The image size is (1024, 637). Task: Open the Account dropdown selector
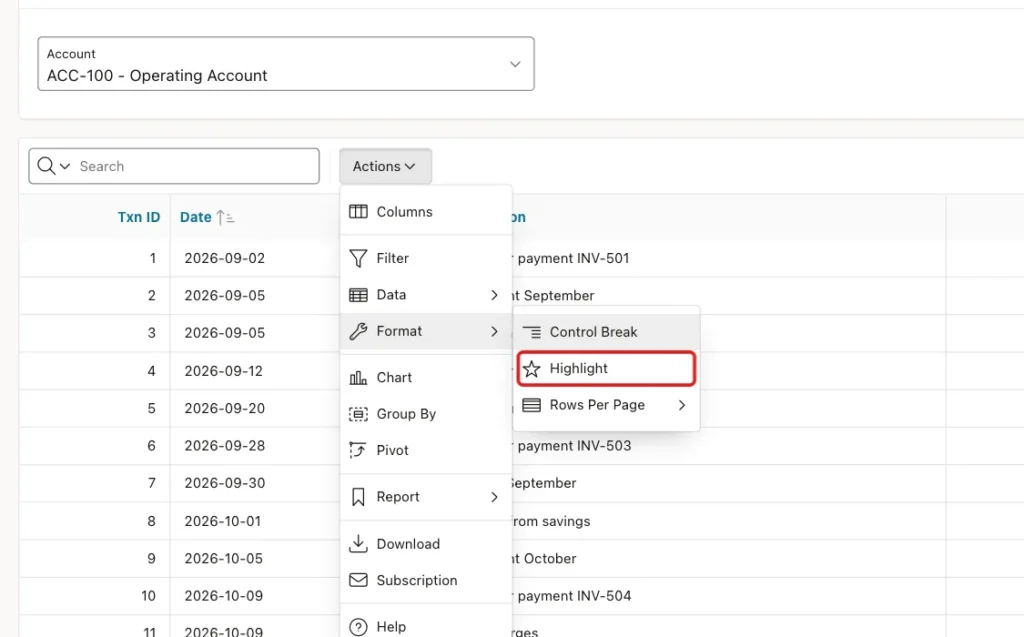(x=286, y=63)
